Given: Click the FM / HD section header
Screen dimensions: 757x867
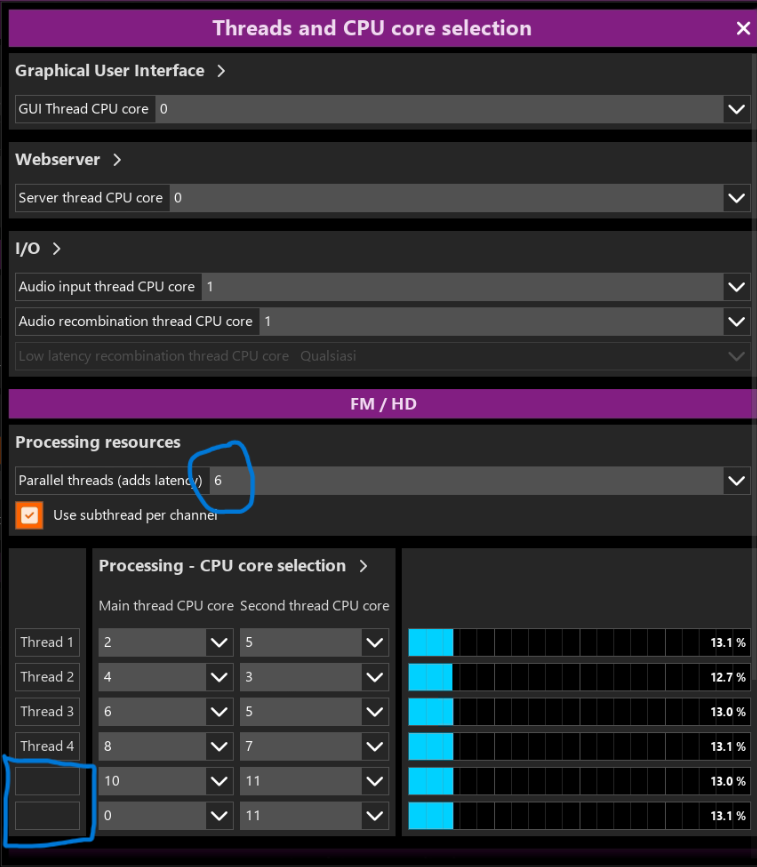Looking at the screenshot, I should (383, 404).
